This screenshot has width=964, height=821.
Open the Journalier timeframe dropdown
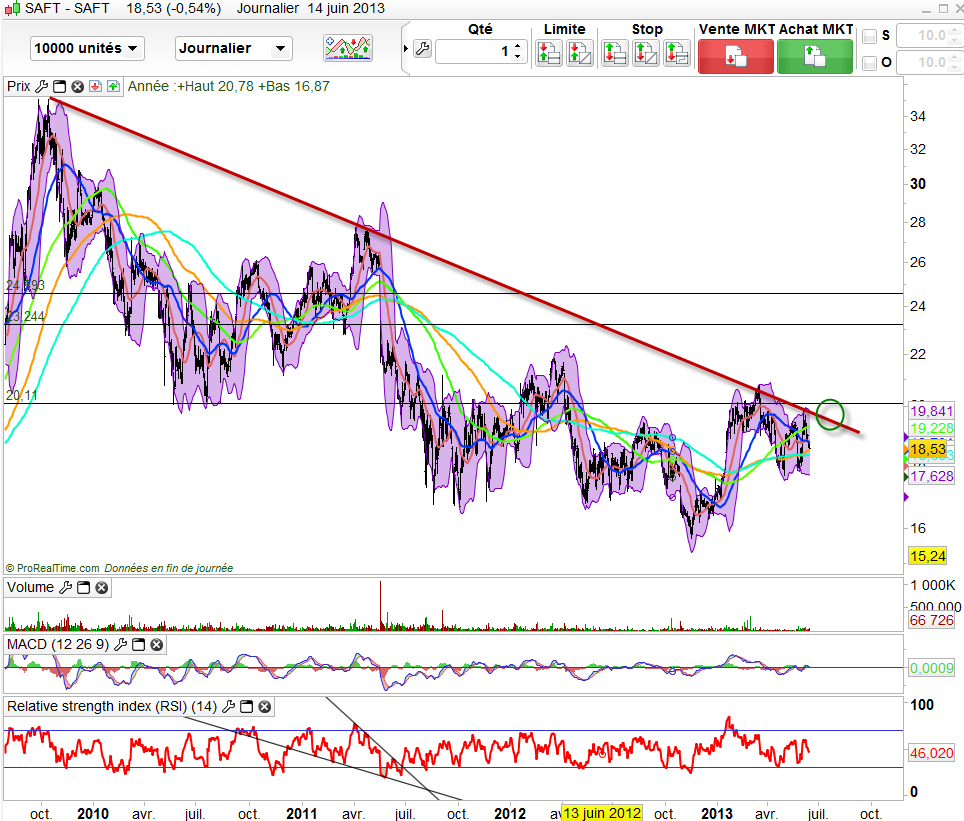coord(233,48)
